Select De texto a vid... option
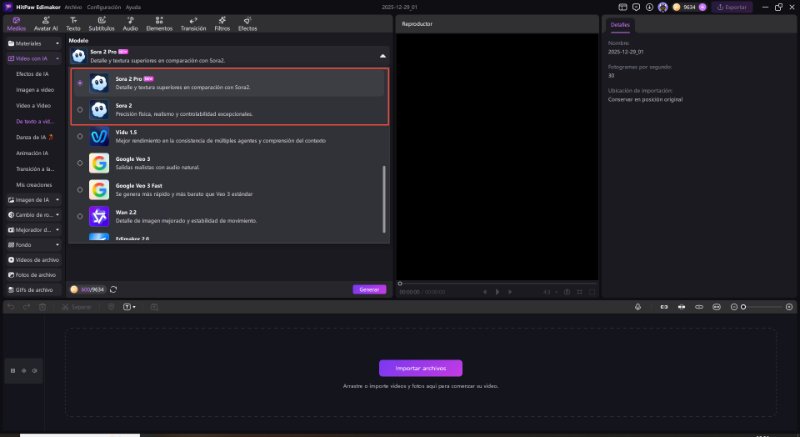This screenshot has height=437, width=800. pyautogui.click(x=35, y=121)
